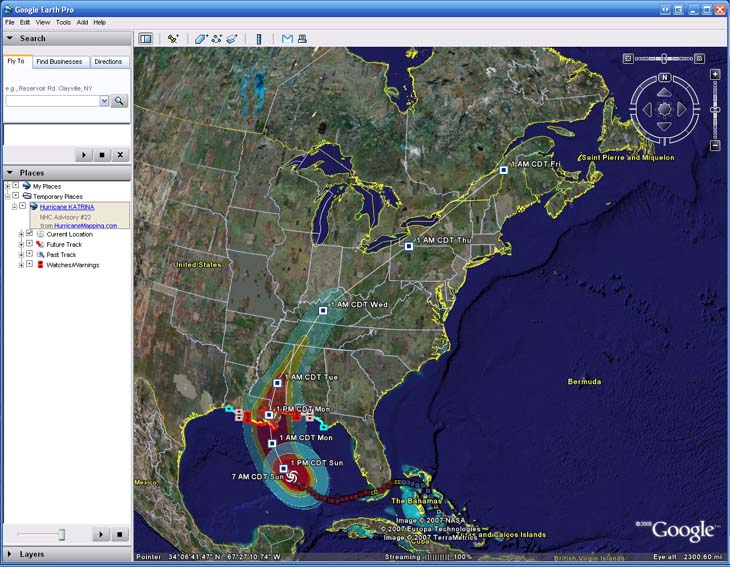The image size is (730, 567).
Task: Open the Help menu
Action: (x=100, y=22)
